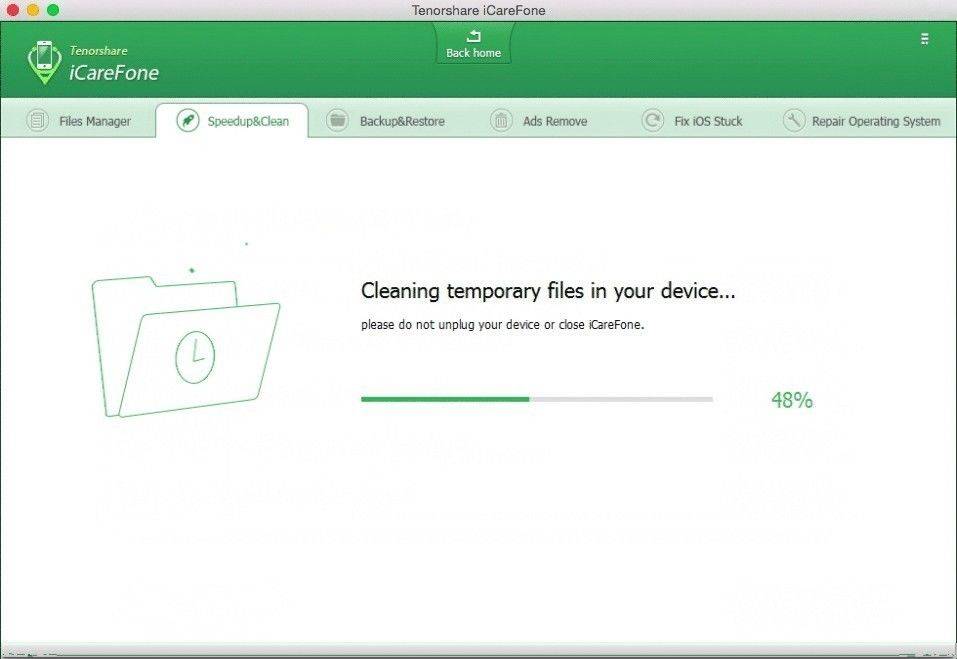Open the hamburger menu icon
The width and height of the screenshot is (957, 659).
925,39
